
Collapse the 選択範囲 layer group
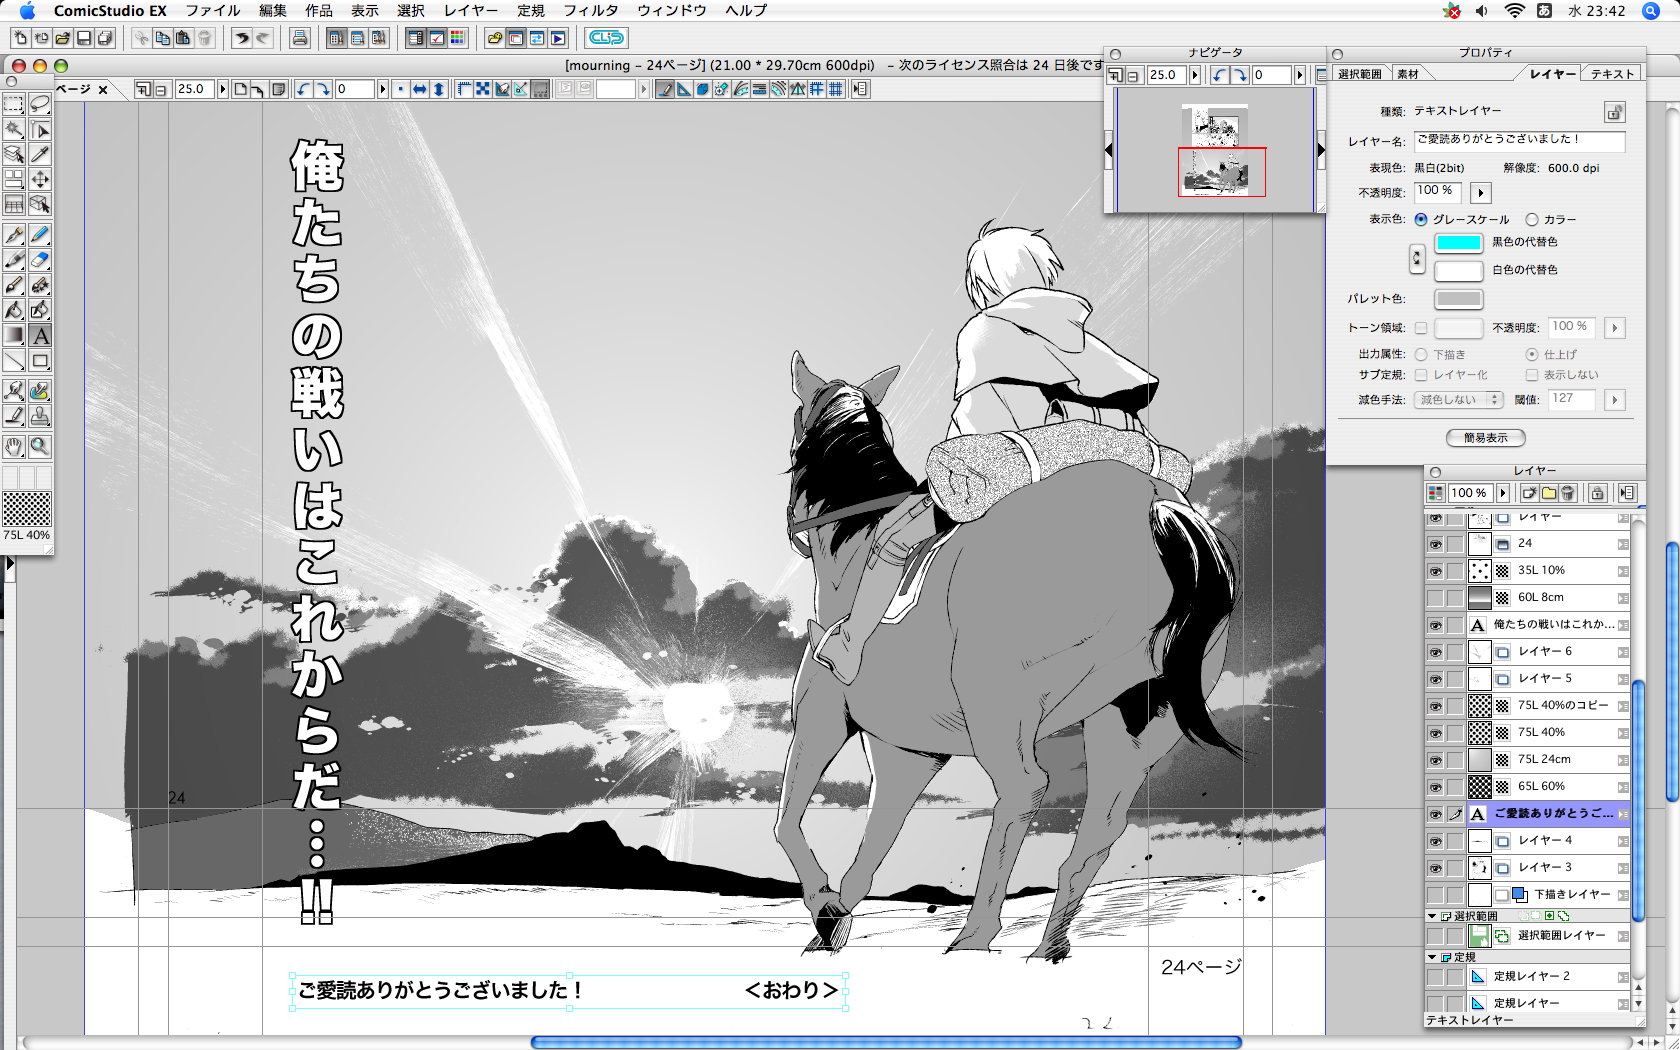click(x=1432, y=916)
